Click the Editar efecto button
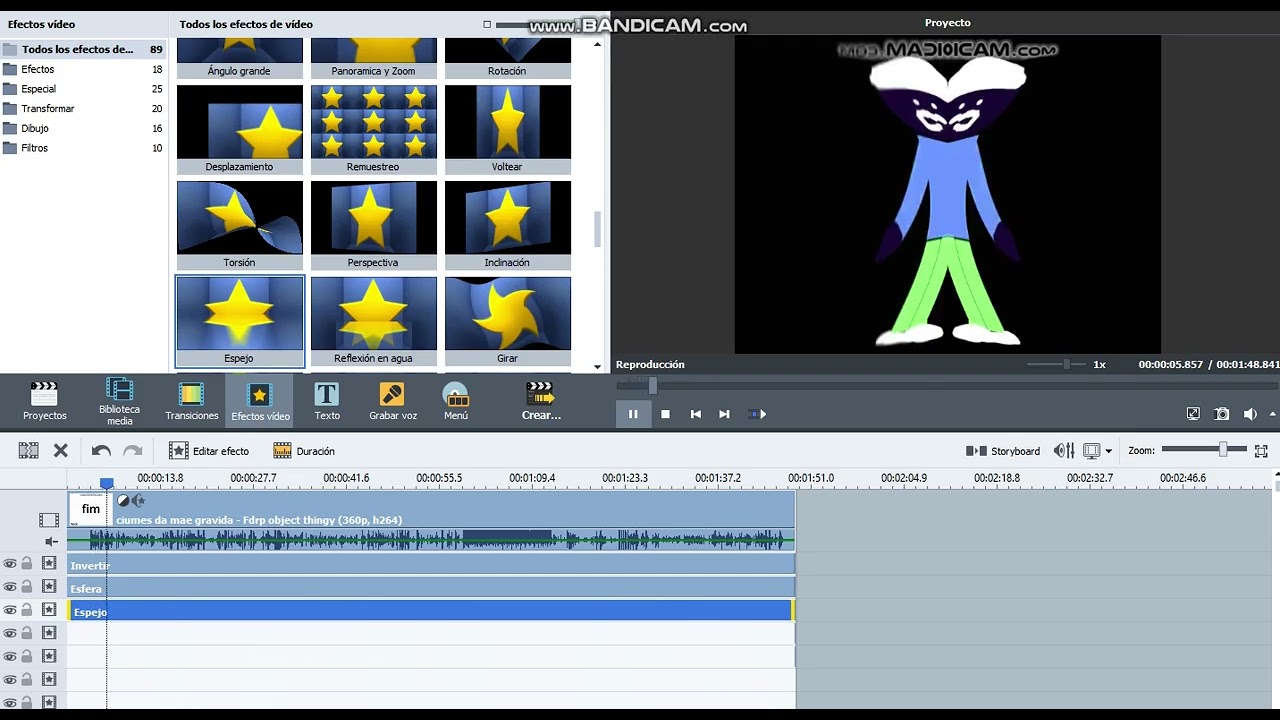The image size is (1280, 720). (209, 451)
